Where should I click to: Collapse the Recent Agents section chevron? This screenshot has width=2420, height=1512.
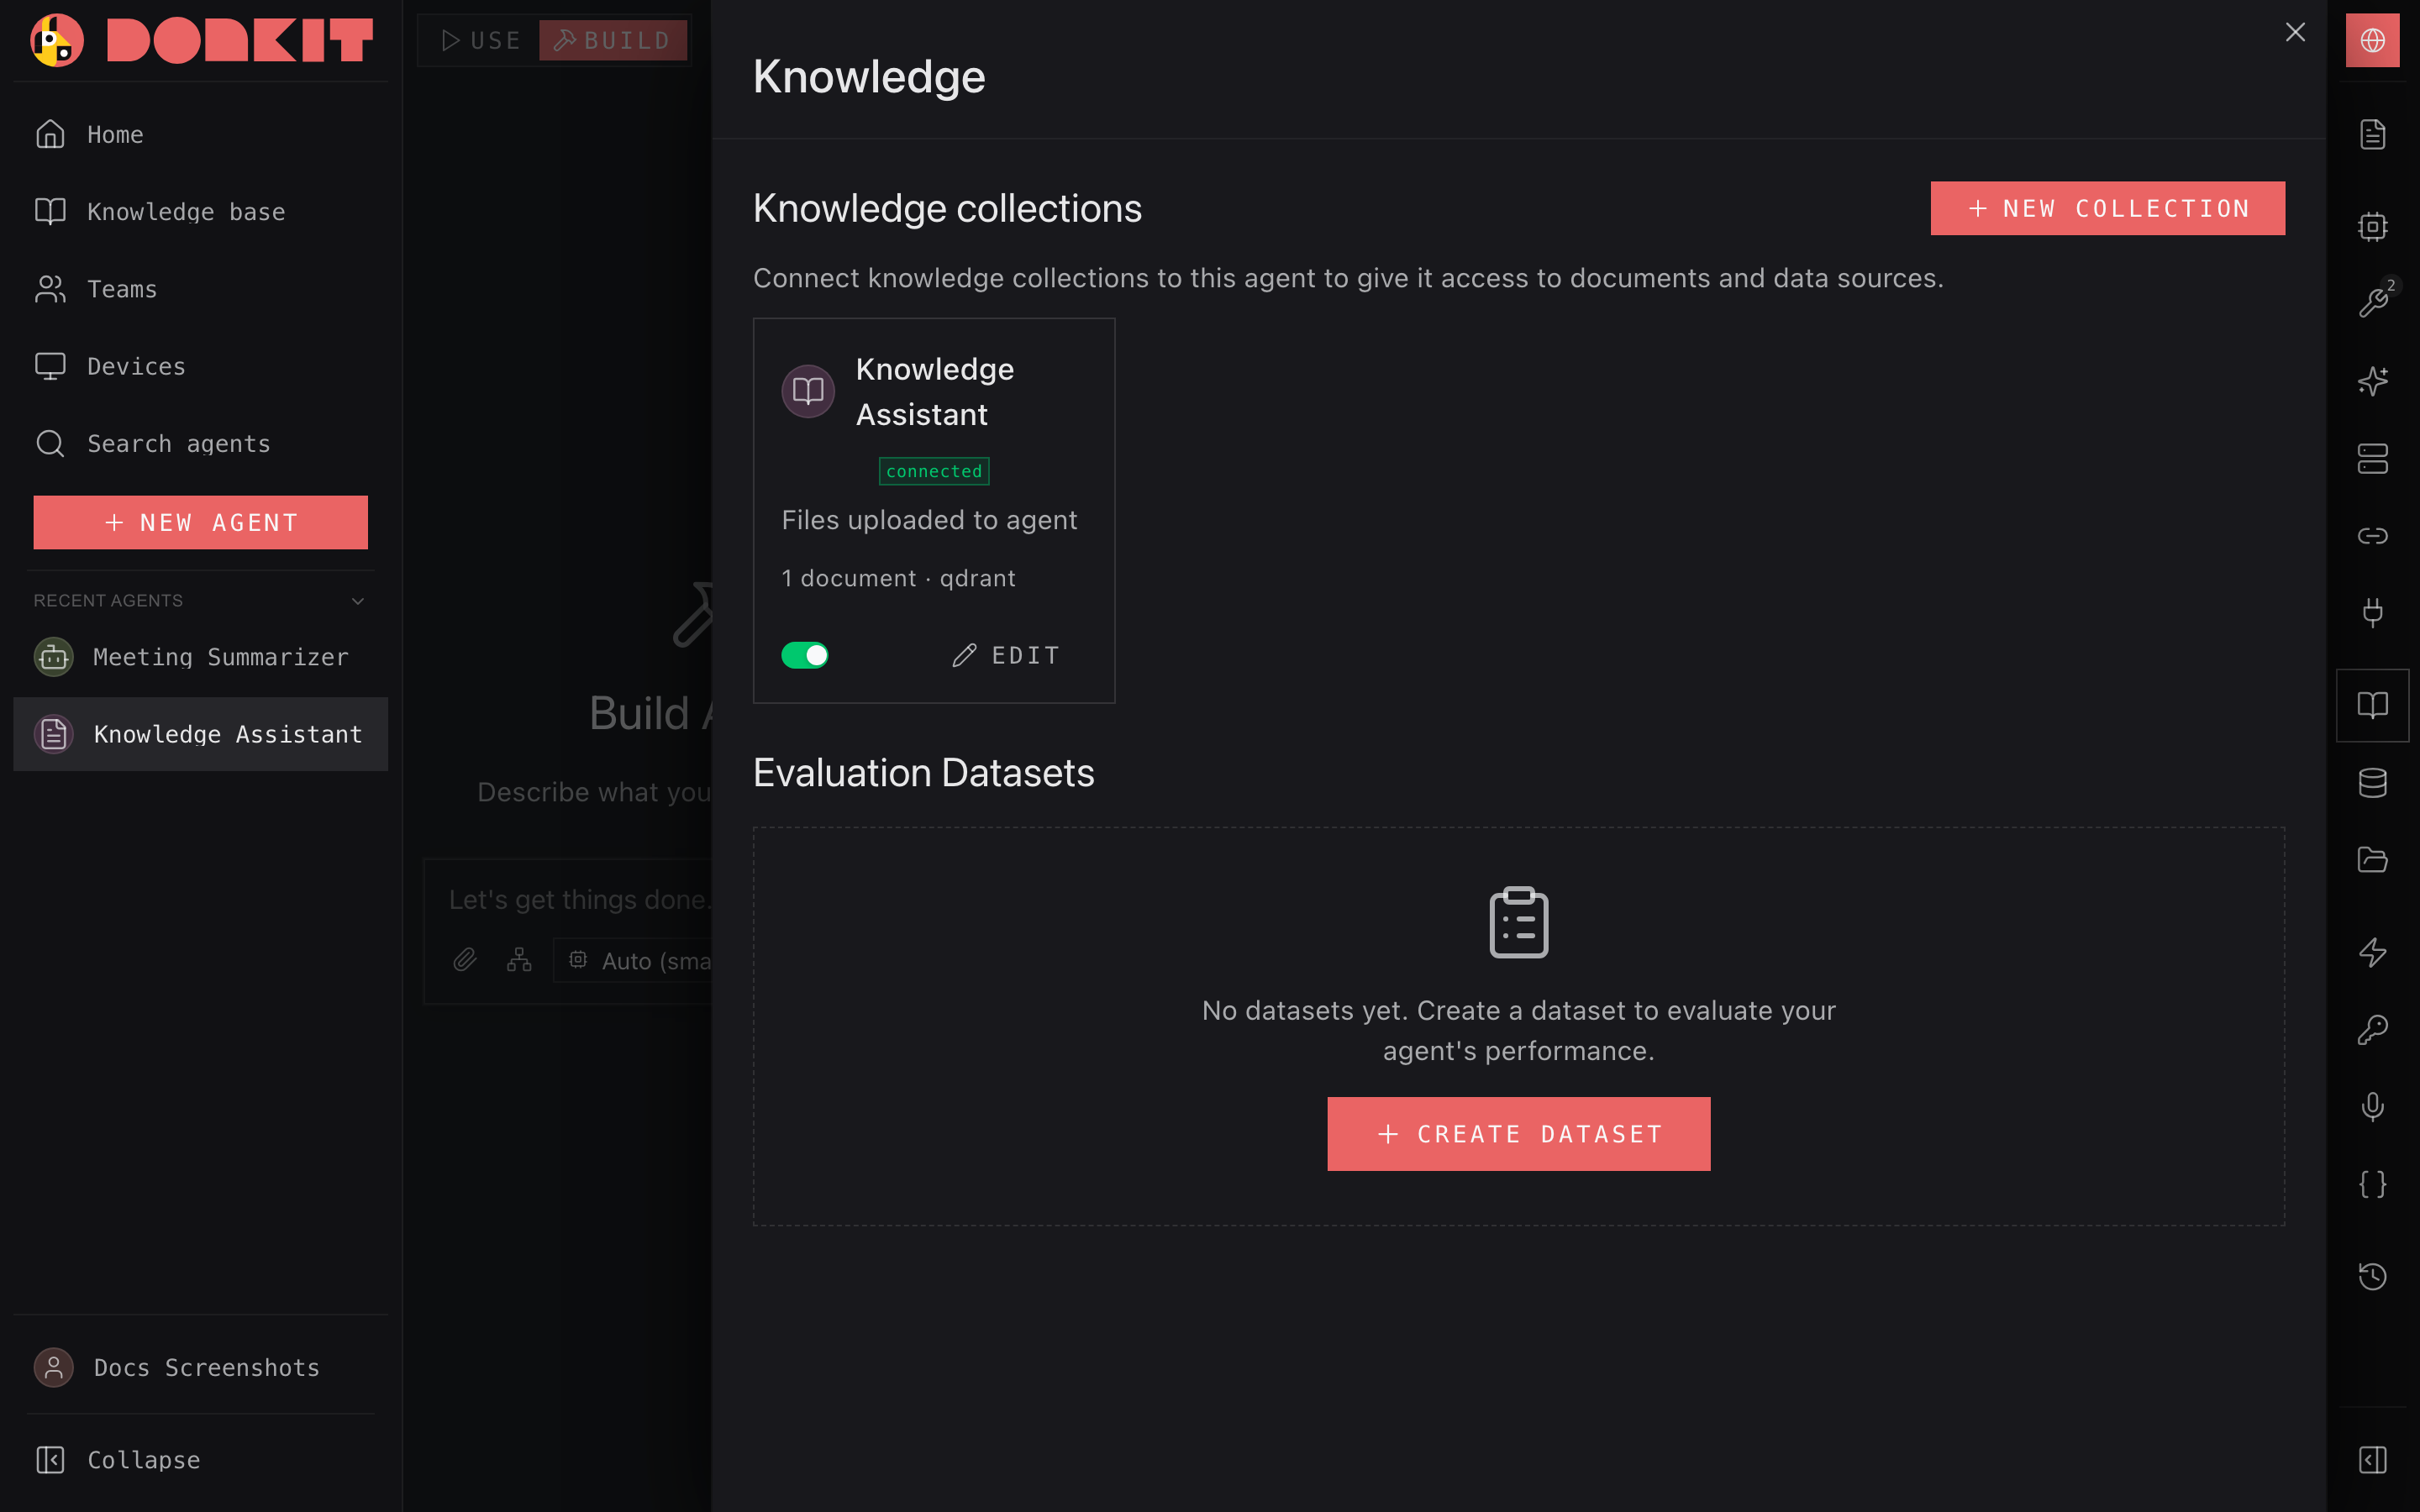(358, 601)
